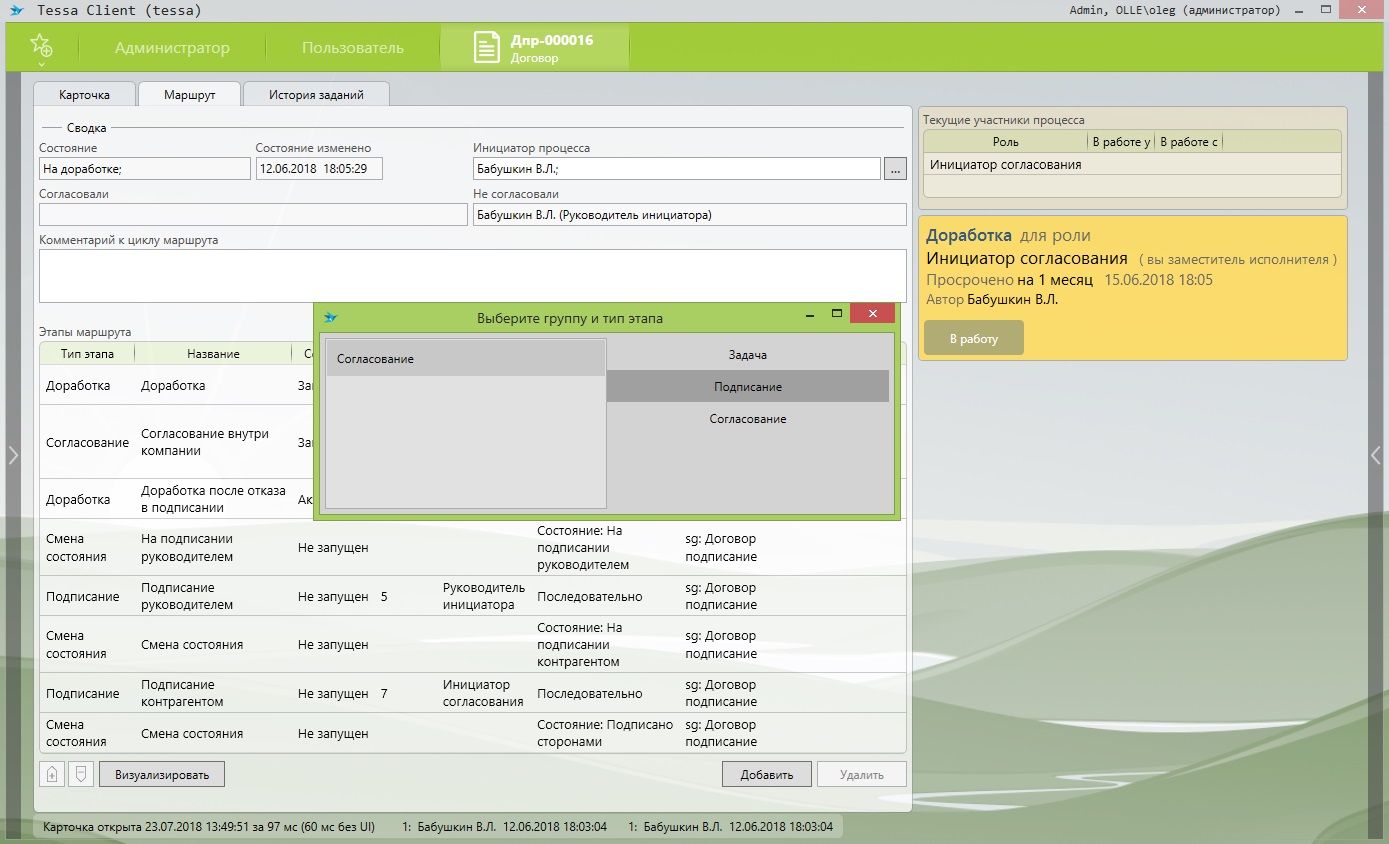Viewport: 1389px width, 844px height.
Task: Expand the chevron below the favorites star
Action: (x=41, y=64)
